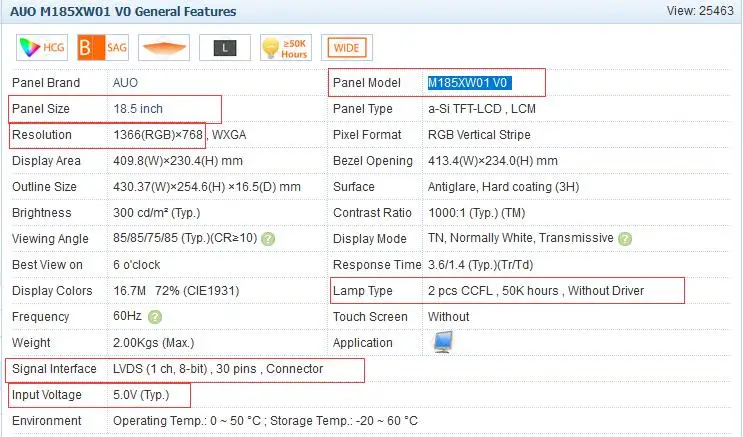Click the dark L feature icon
The height and width of the screenshot is (437, 743).
(x=225, y=47)
